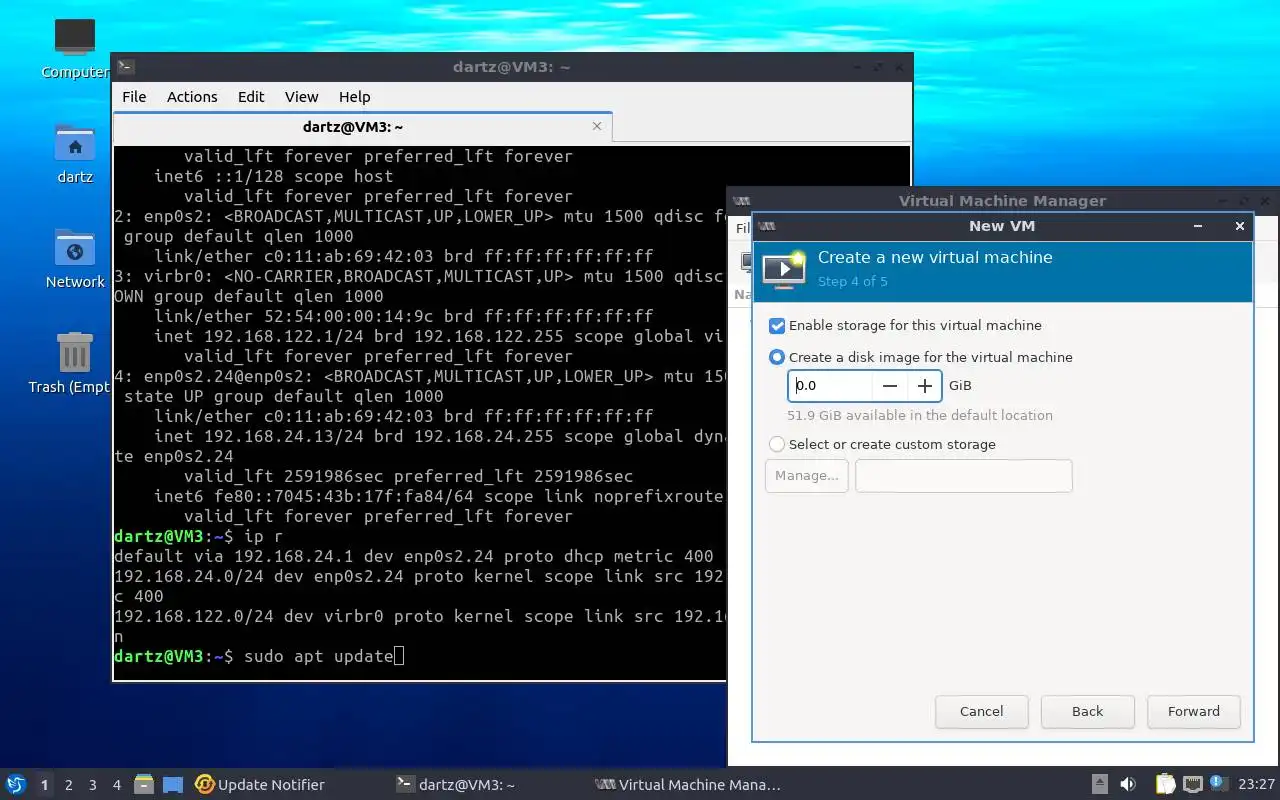Screen dimensions: 1280x800
Task: Open the volume control tray icon
Action: point(1128,784)
